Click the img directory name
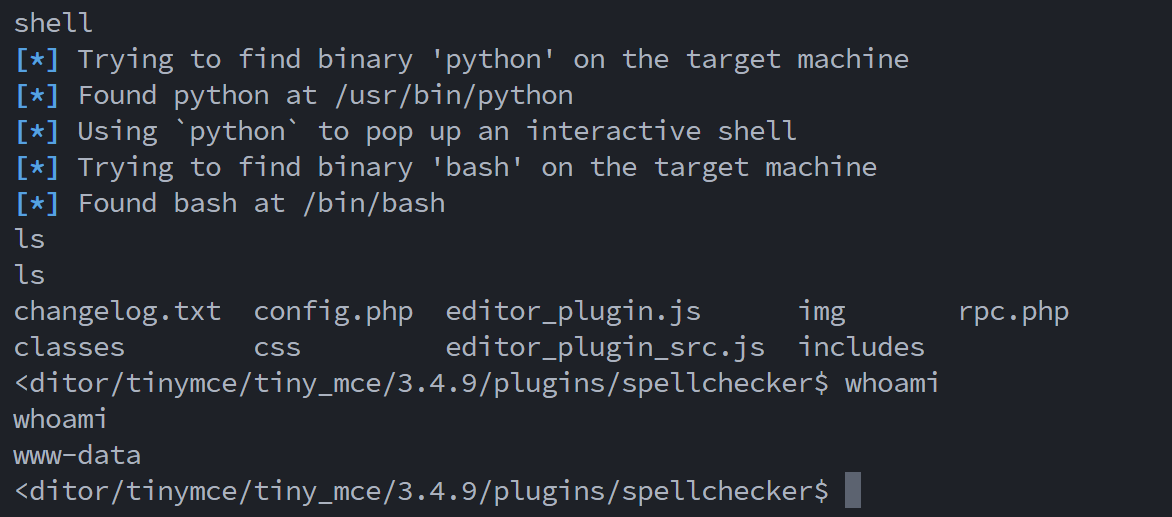The image size is (1172, 517). pyautogui.click(x=821, y=311)
